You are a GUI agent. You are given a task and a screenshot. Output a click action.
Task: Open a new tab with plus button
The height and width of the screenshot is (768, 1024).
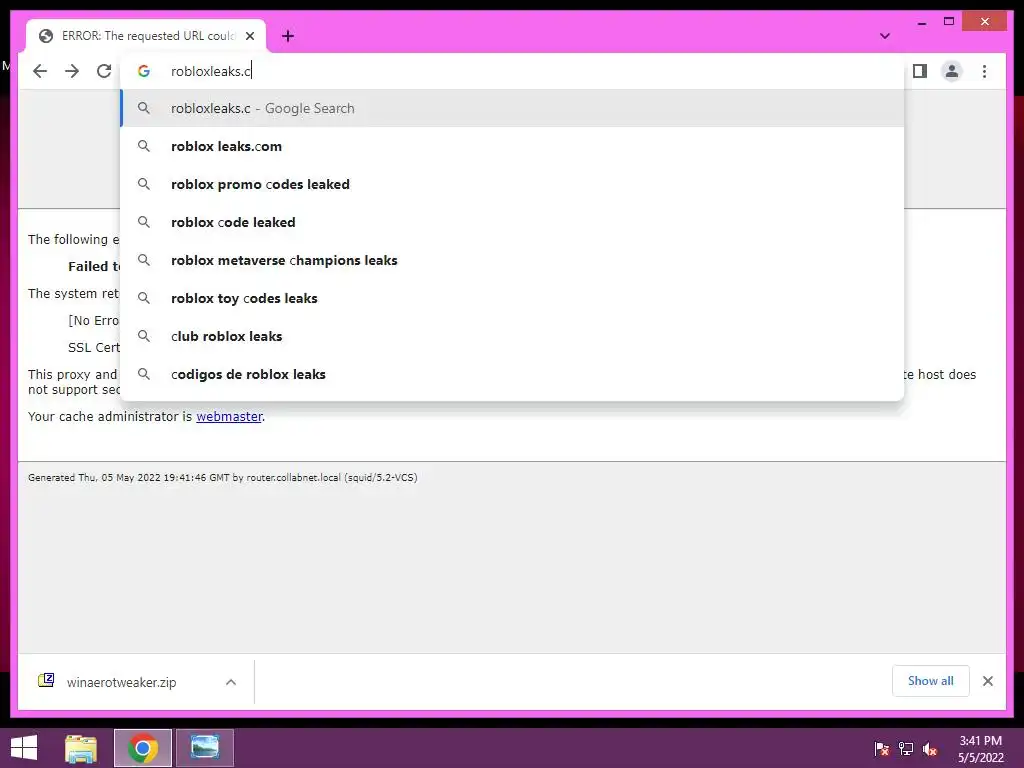click(288, 36)
